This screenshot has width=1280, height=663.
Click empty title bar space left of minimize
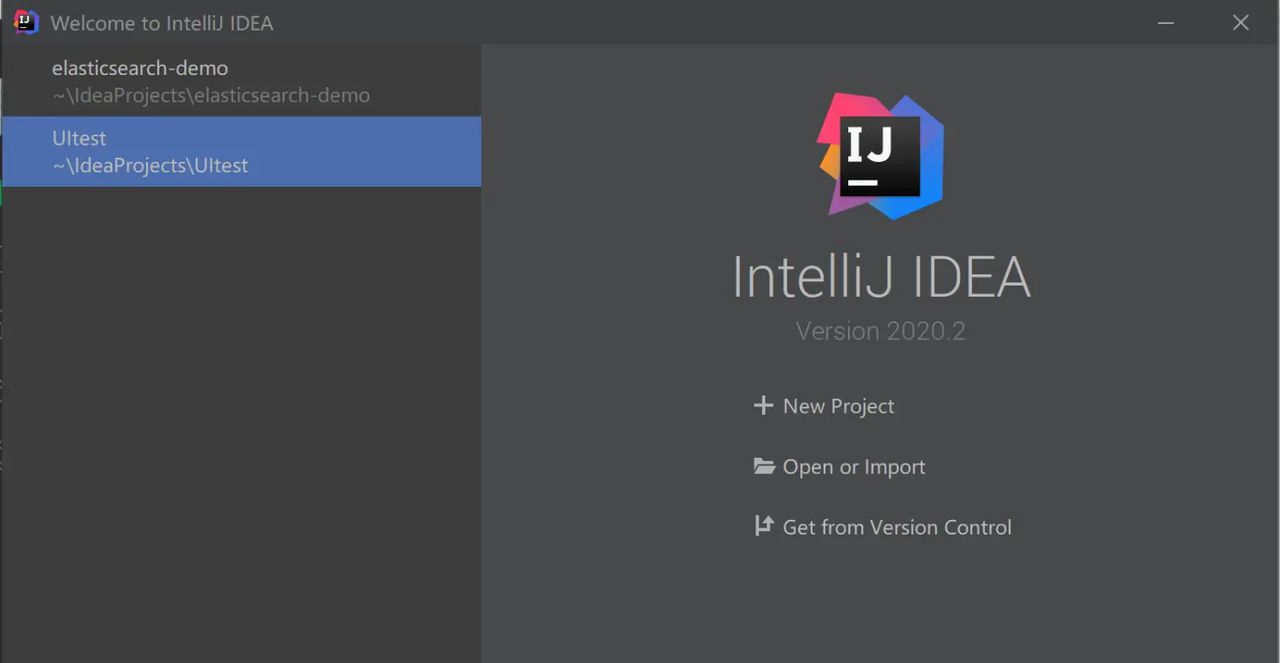click(x=700, y=22)
